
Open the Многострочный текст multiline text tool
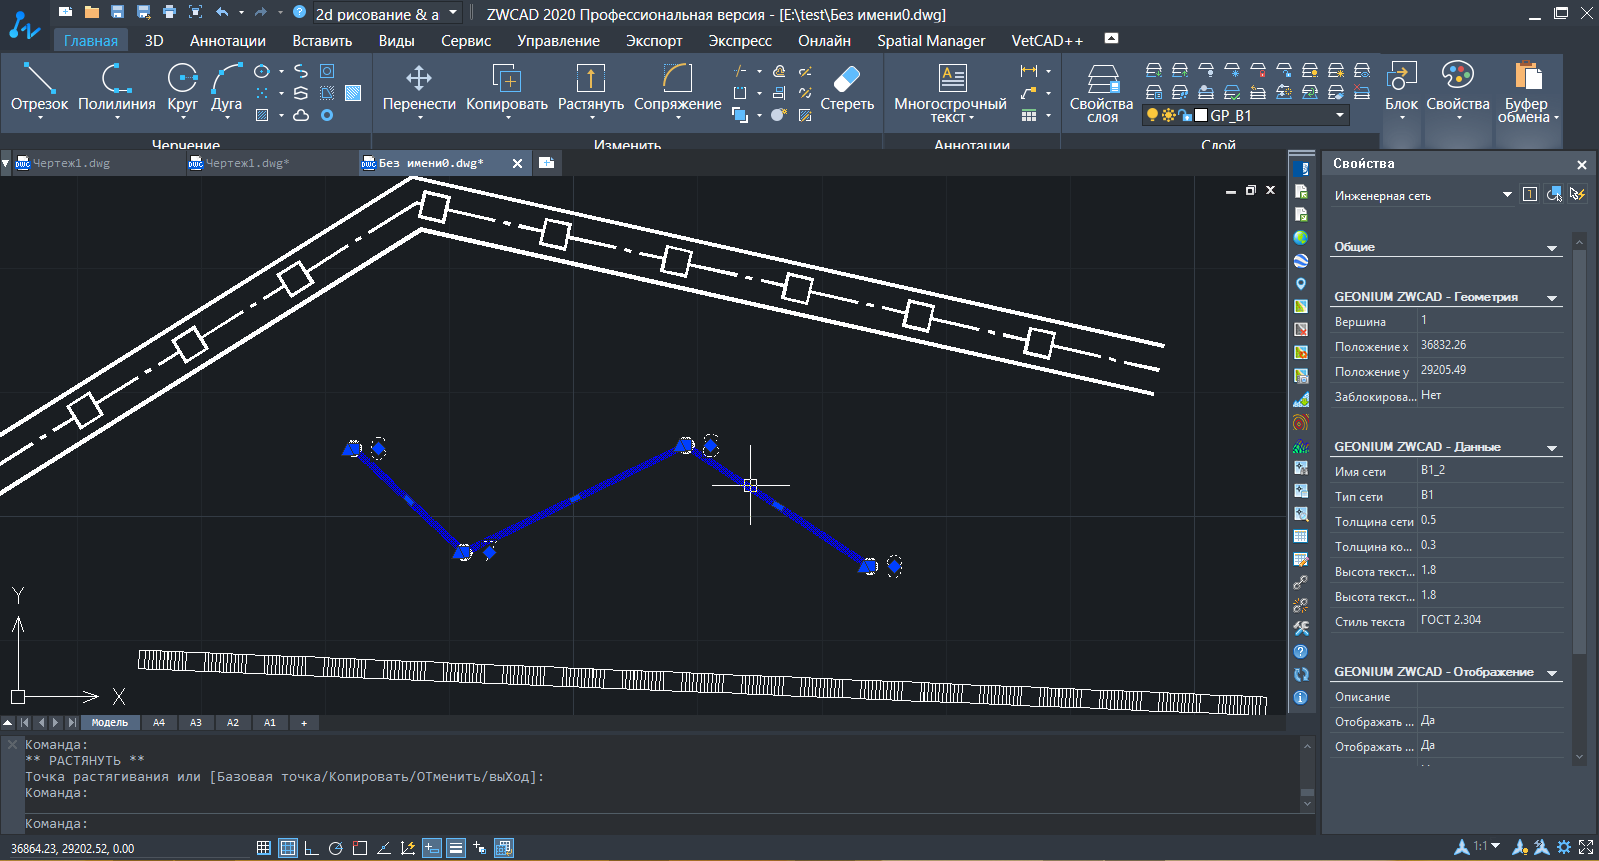(x=950, y=93)
